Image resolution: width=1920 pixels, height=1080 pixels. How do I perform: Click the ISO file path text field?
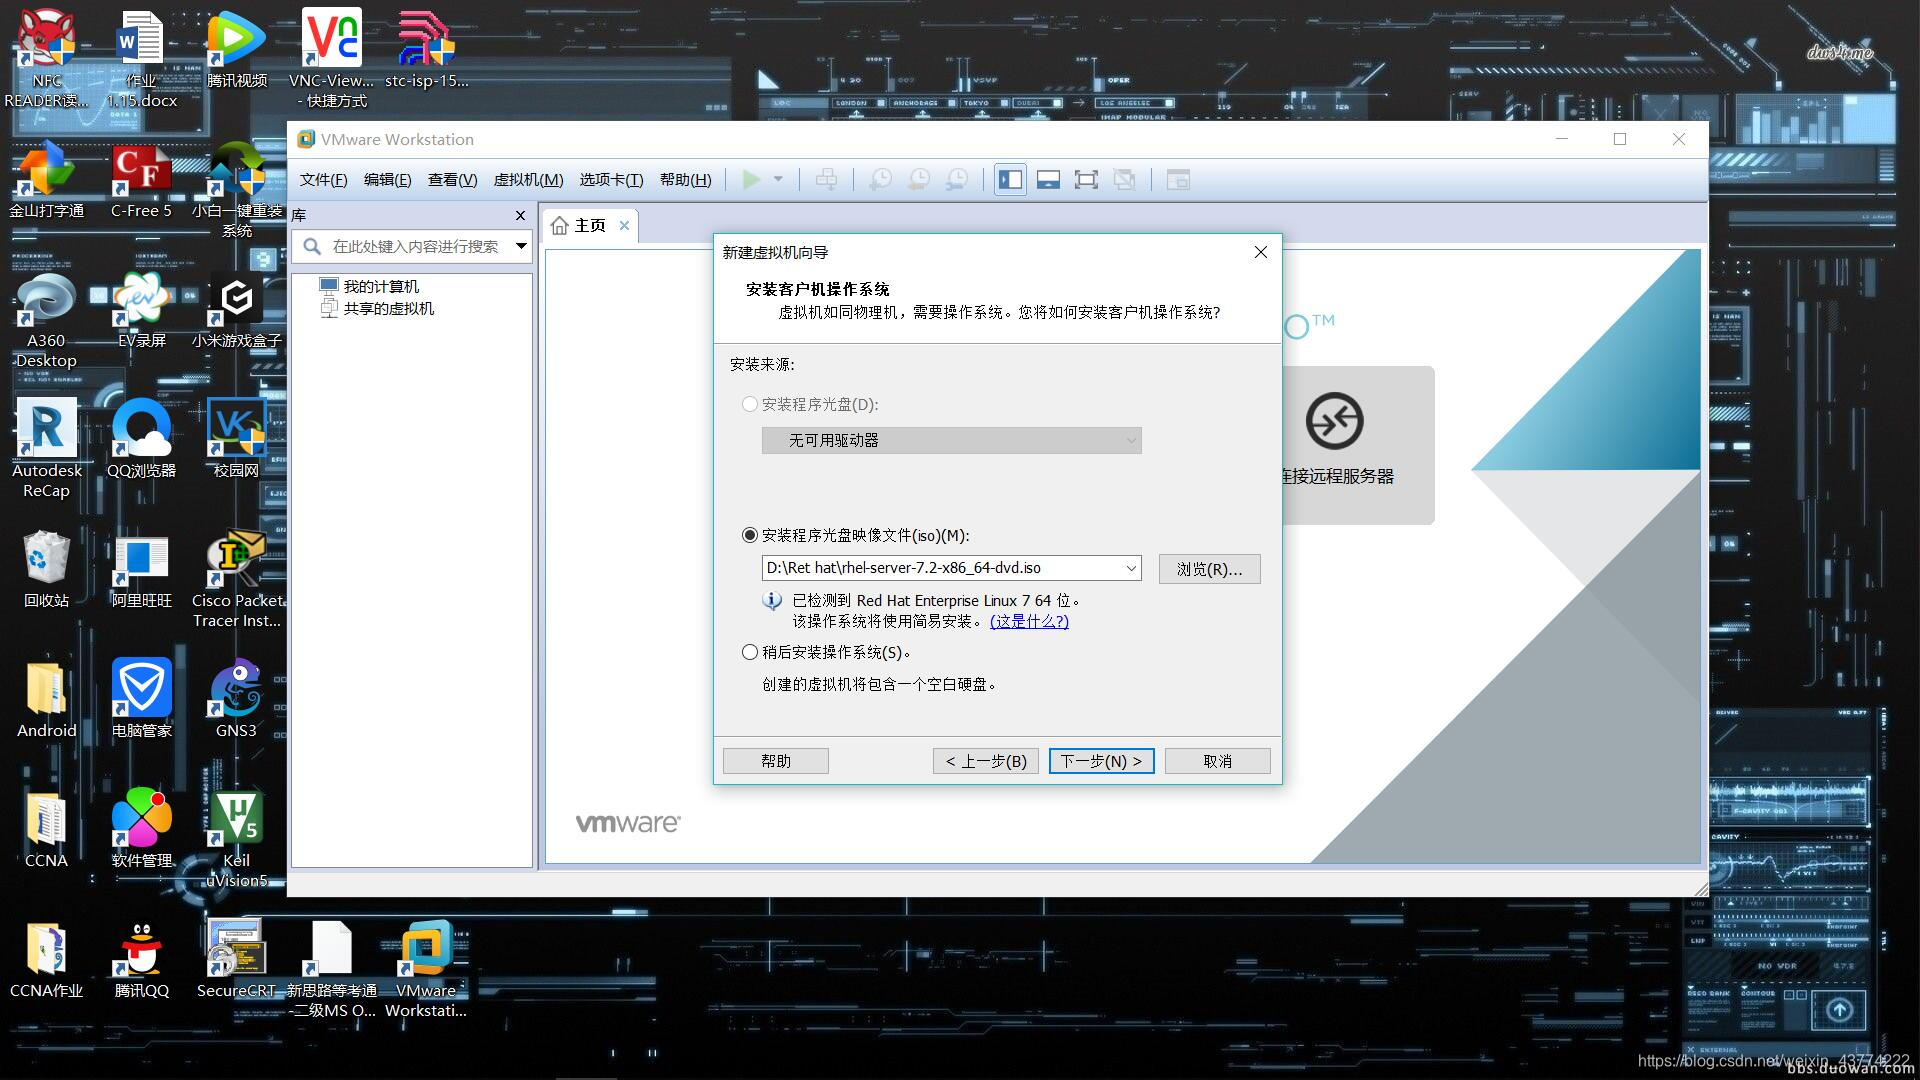tap(941, 568)
